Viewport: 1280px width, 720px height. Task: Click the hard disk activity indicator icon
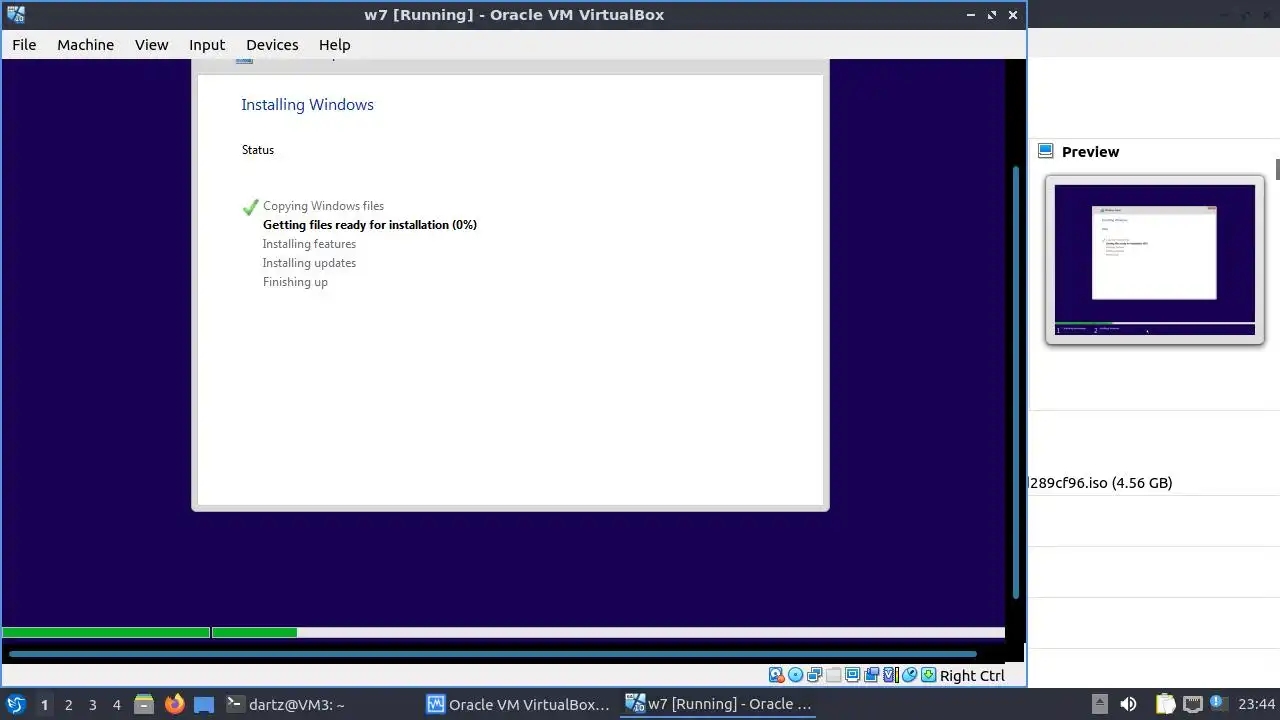point(776,675)
